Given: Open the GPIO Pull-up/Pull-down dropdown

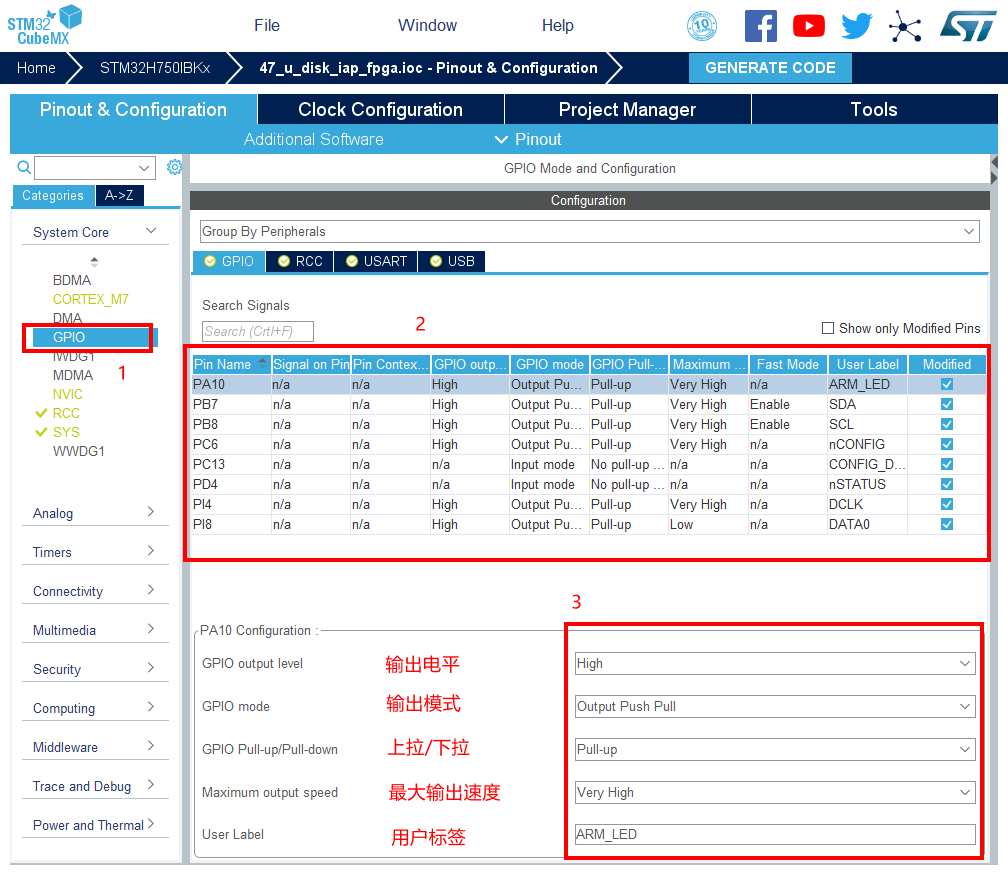Looking at the screenshot, I should coord(775,749).
